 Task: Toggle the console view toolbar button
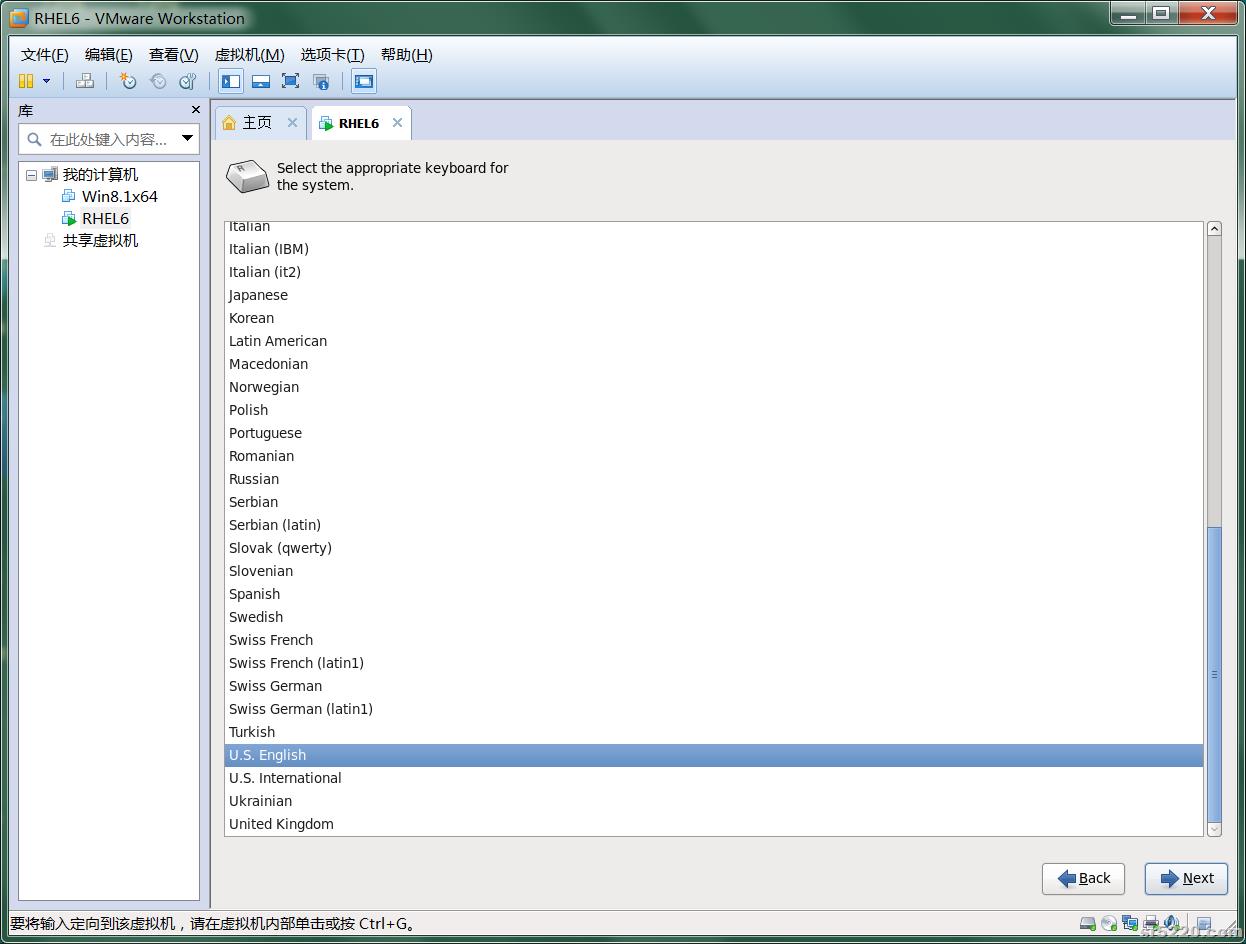point(364,82)
